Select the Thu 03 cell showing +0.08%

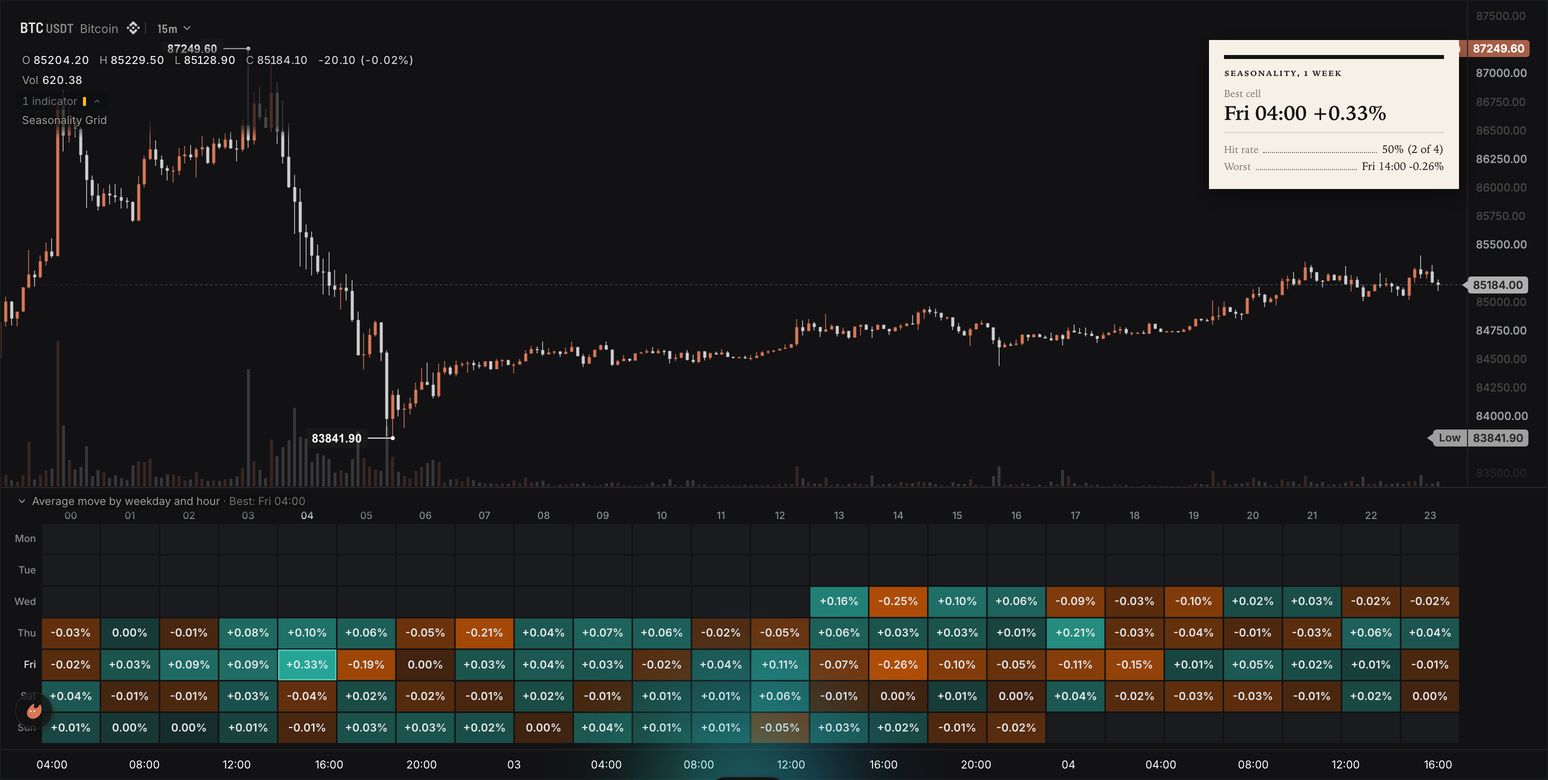(x=248, y=633)
